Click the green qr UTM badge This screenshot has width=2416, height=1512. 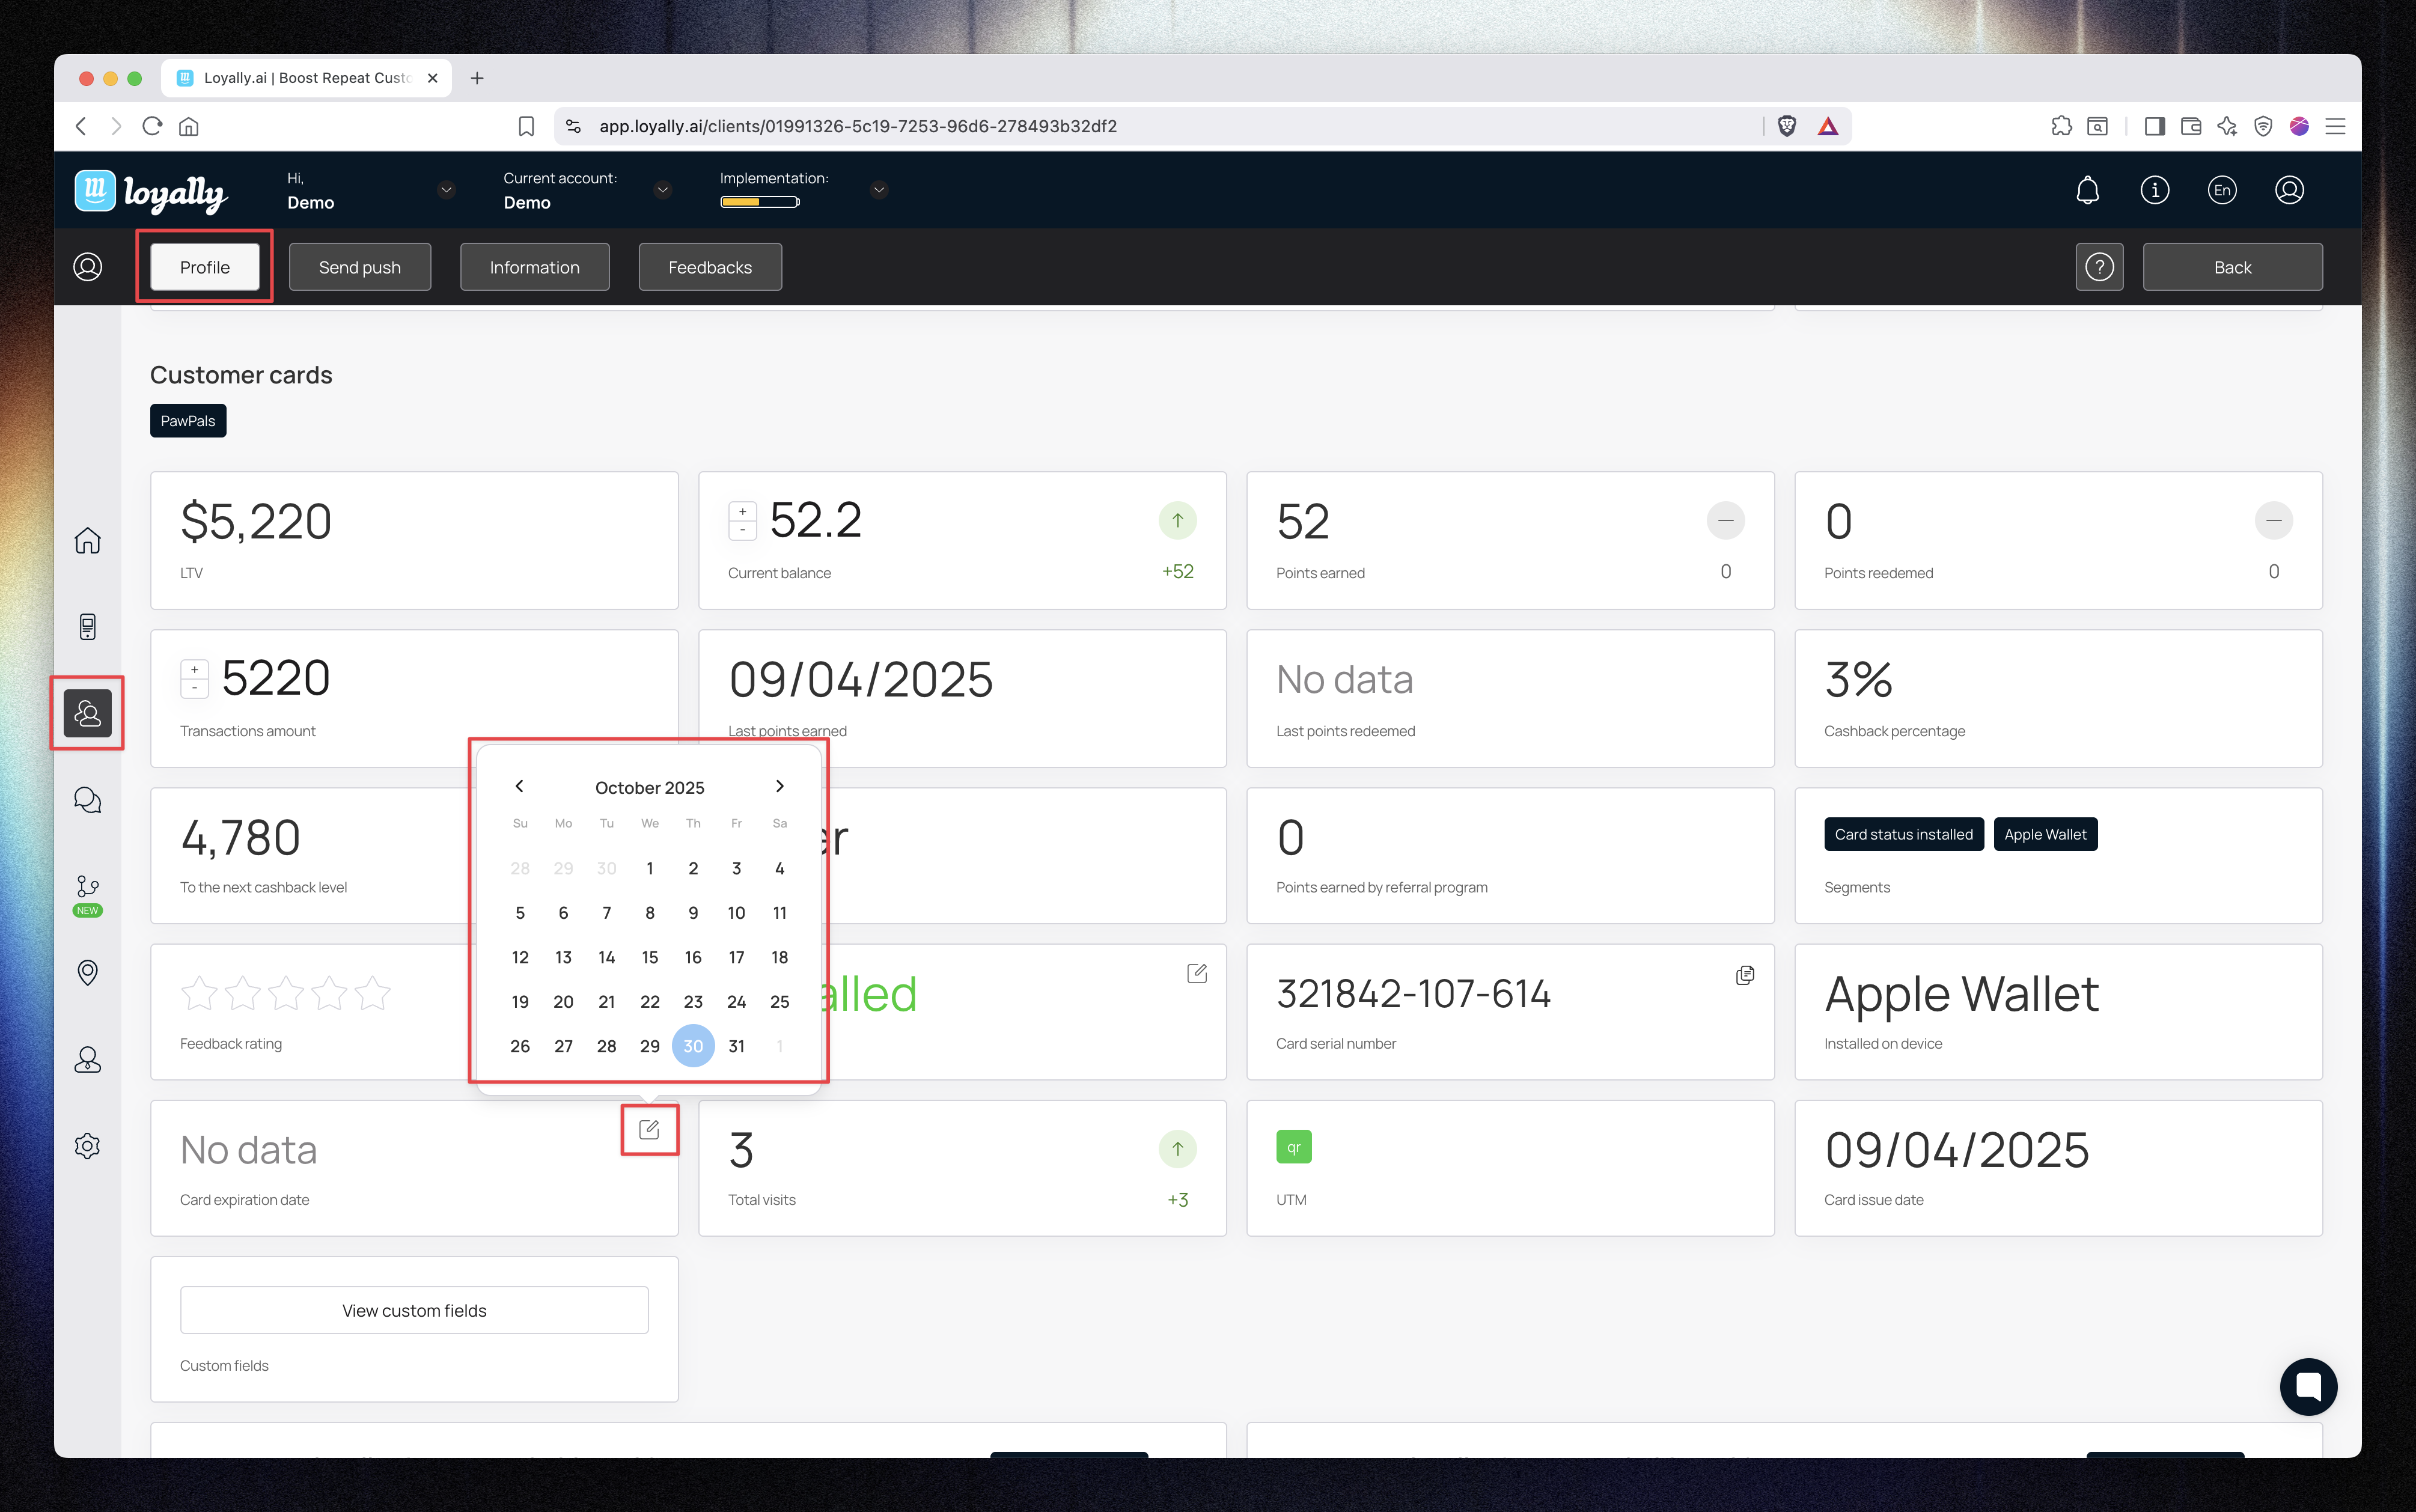1293,1147
